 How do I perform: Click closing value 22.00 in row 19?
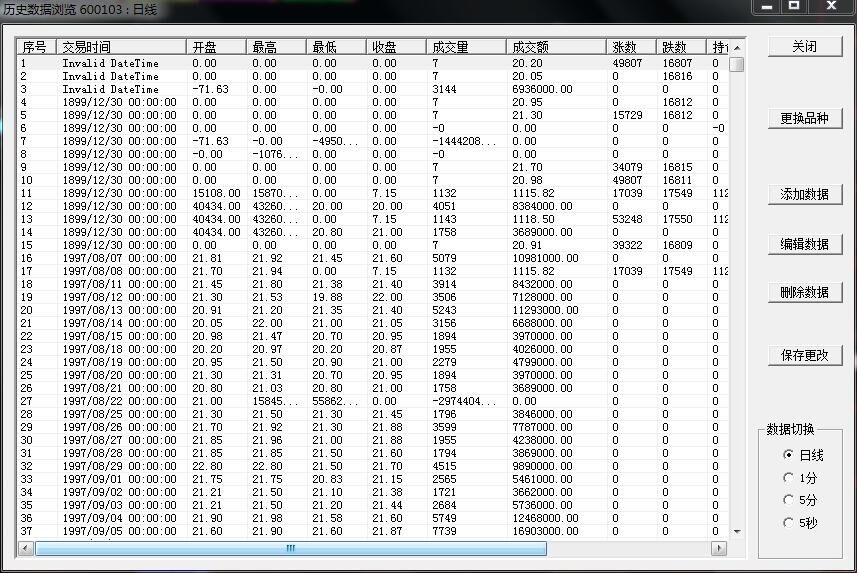pyautogui.click(x=387, y=297)
